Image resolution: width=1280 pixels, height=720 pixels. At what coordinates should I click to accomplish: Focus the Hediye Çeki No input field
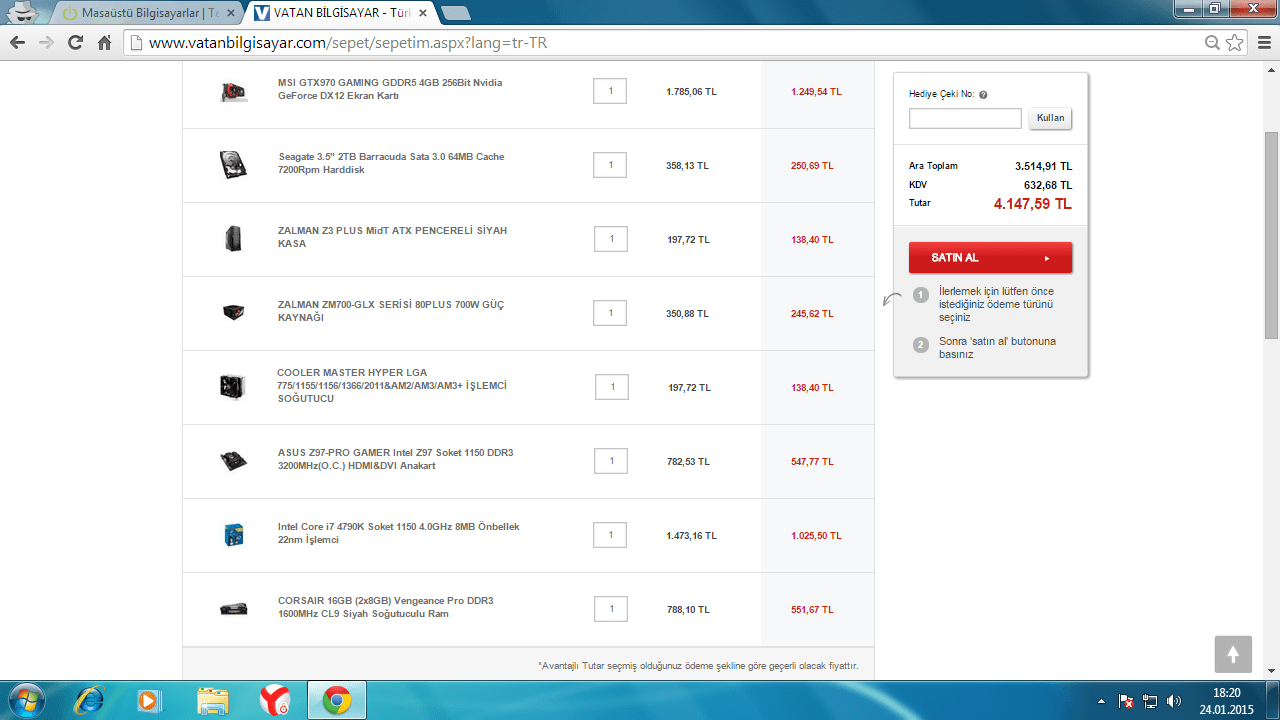pos(965,118)
